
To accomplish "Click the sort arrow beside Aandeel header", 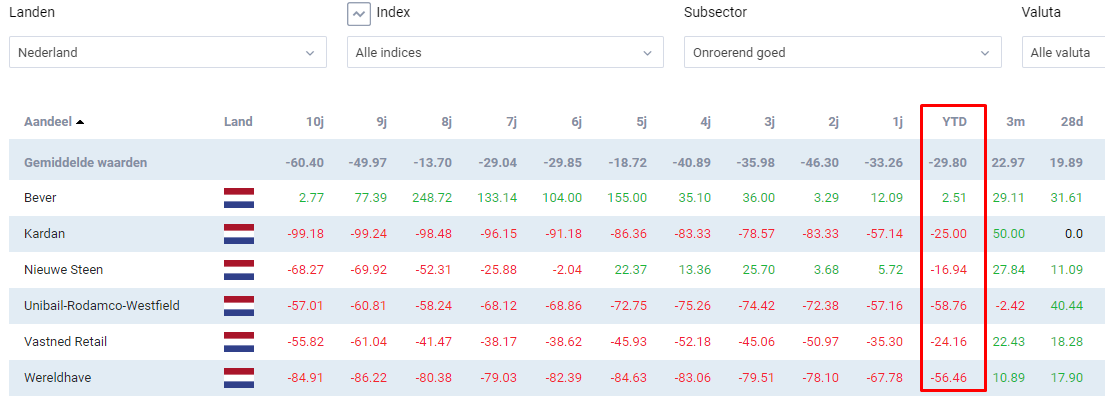I will (80, 122).
